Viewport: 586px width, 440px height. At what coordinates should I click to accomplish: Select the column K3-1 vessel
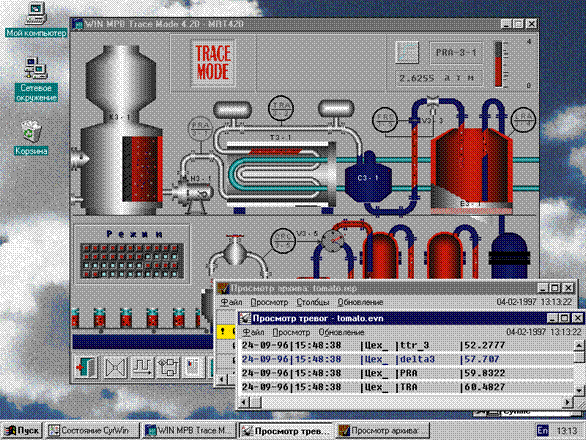[x=121, y=130]
